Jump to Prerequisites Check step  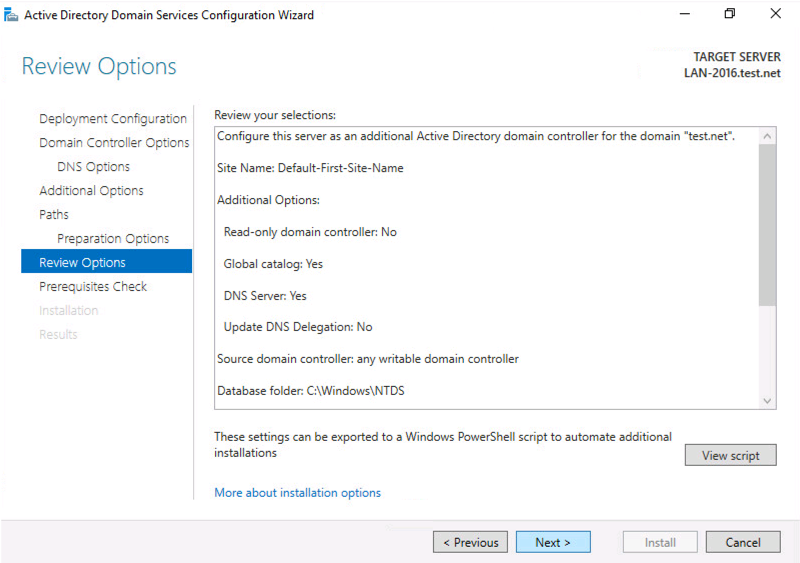pyautogui.click(x=93, y=286)
